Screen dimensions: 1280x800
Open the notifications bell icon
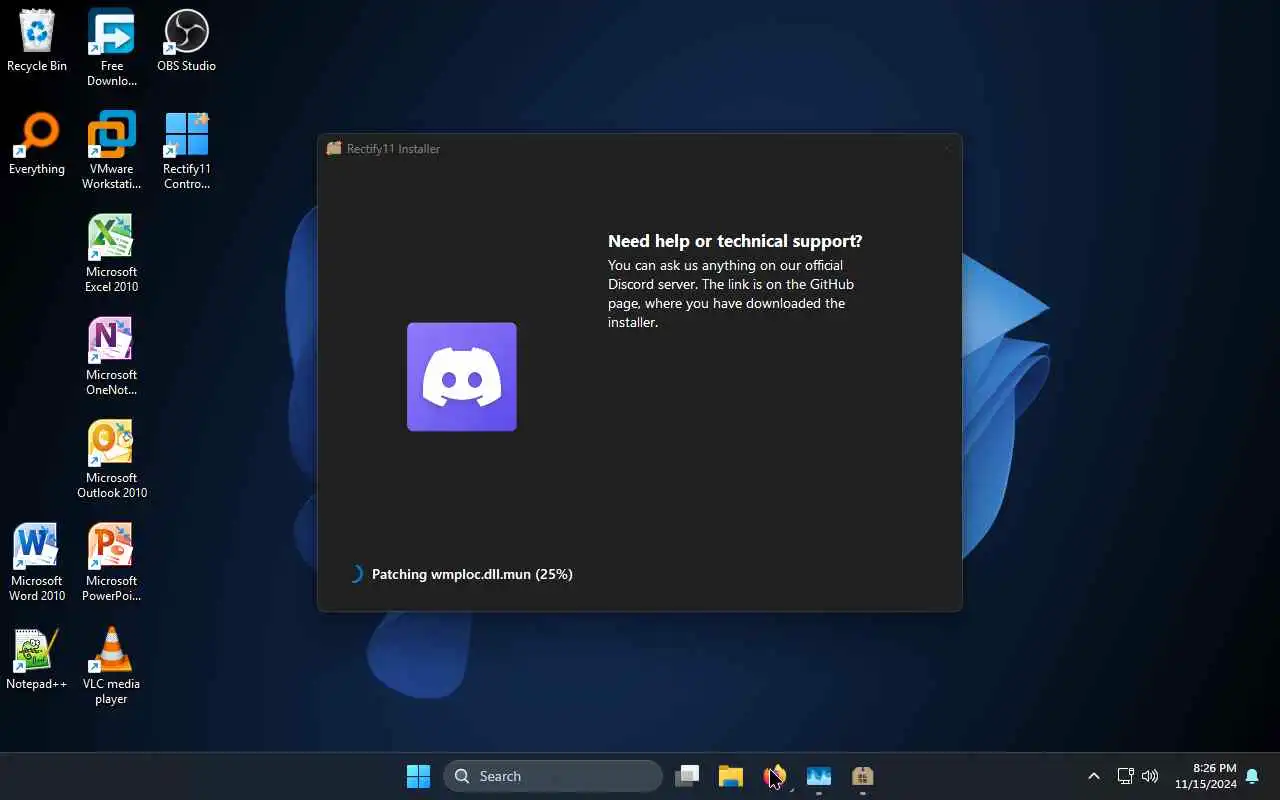pyautogui.click(x=1252, y=776)
